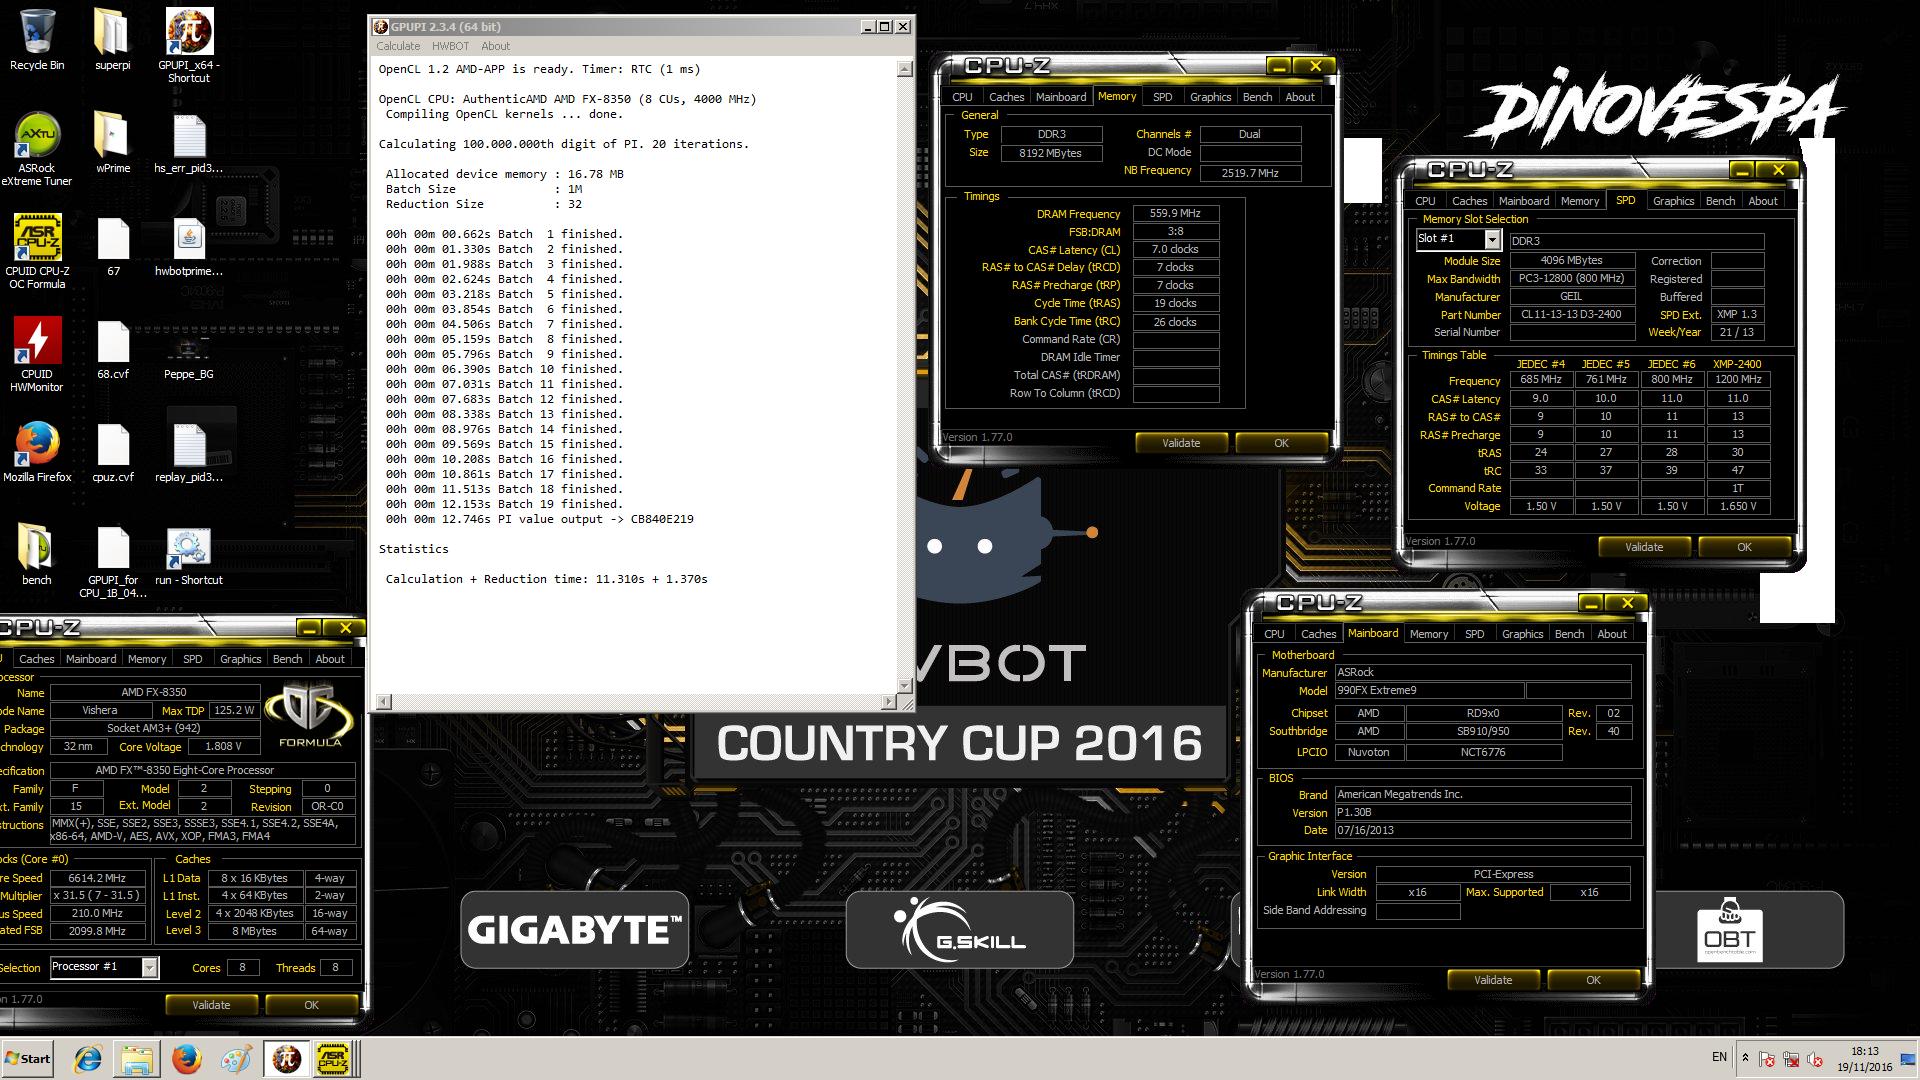Expand the Processor #1 selection dropdown

pyautogui.click(x=149, y=967)
